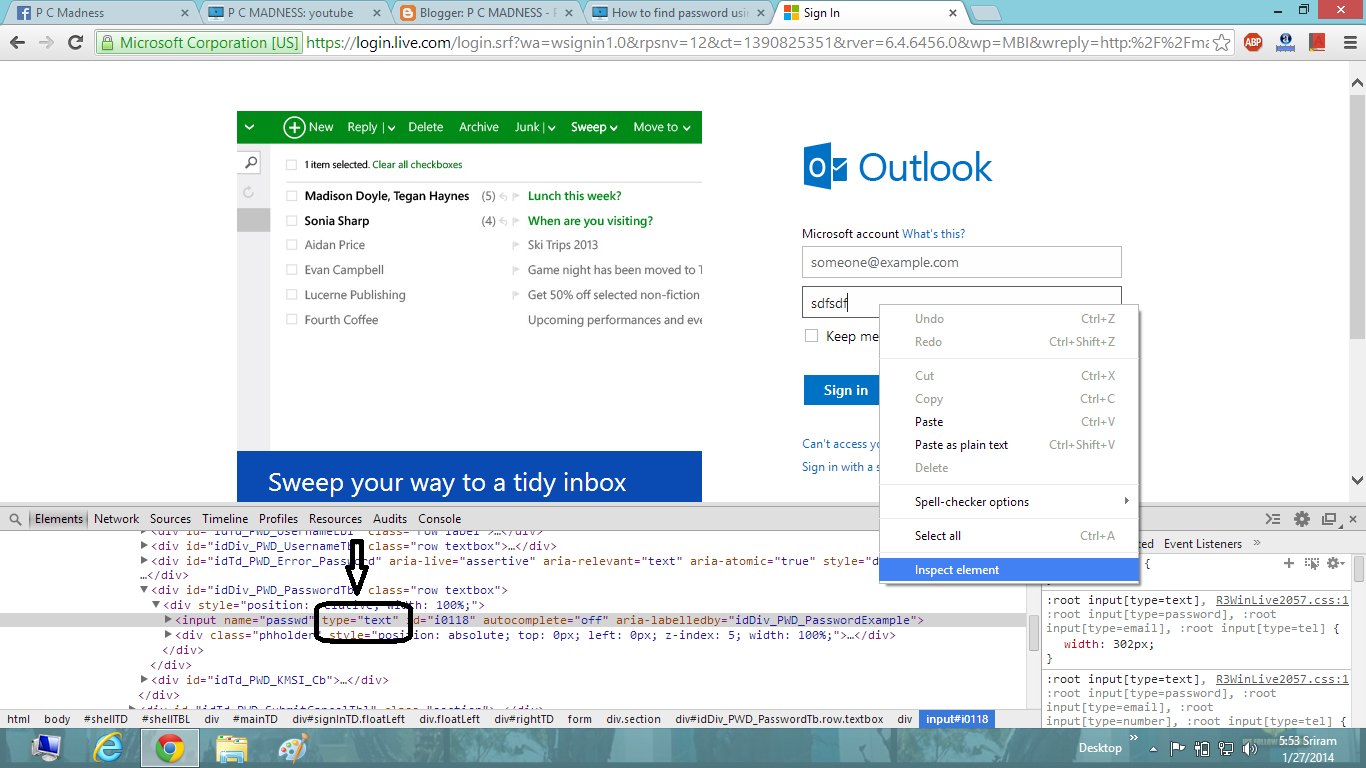This screenshot has height=768, width=1366.
Task: Expand the input name passwd node
Action: pos(168,620)
